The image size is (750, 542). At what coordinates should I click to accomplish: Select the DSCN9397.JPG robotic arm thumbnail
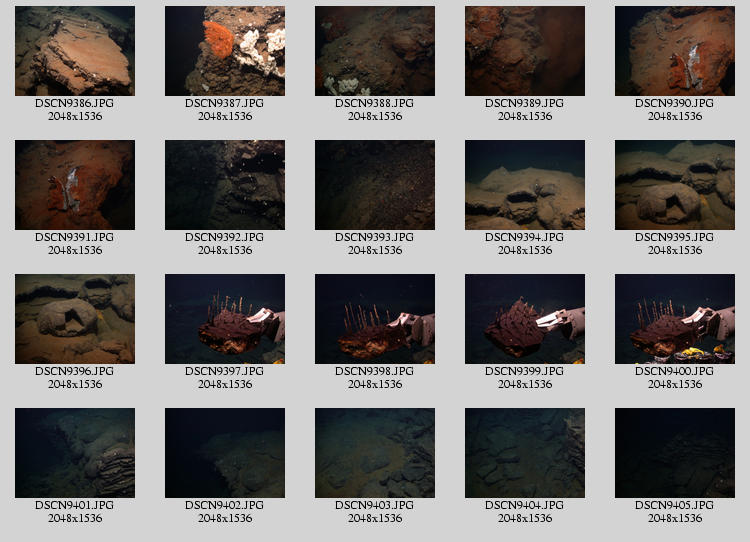pyautogui.click(x=225, y=319)
